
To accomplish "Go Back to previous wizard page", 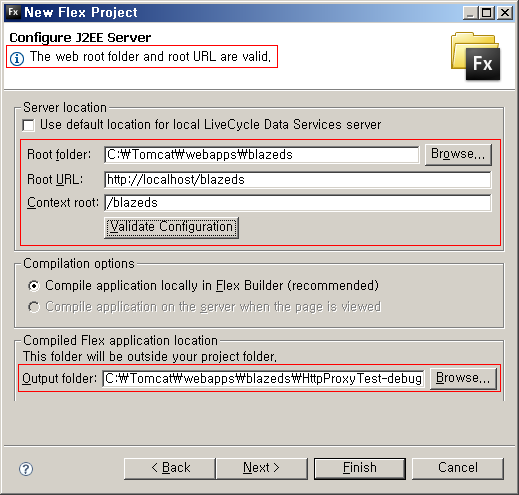I will [170, 468].
